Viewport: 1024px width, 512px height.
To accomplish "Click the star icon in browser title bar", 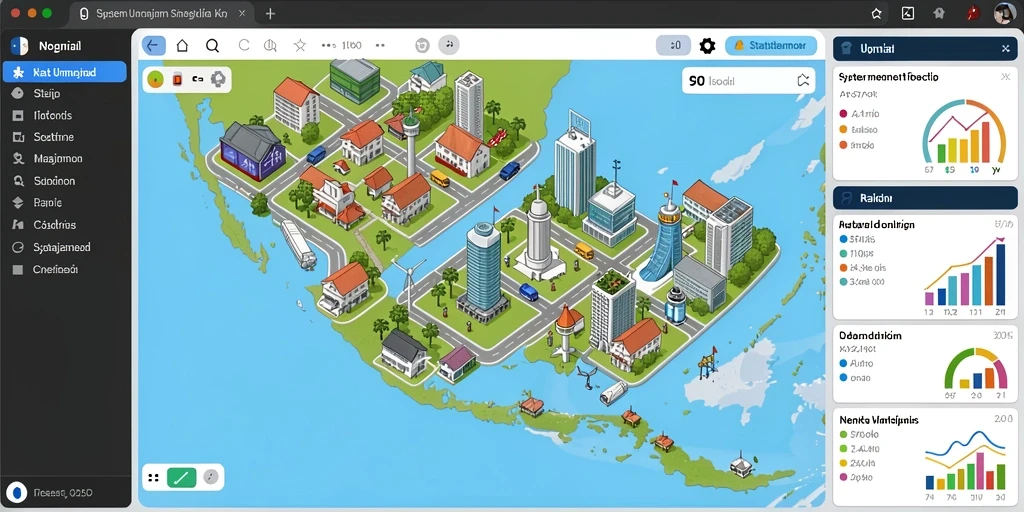I will coord(876,13).
